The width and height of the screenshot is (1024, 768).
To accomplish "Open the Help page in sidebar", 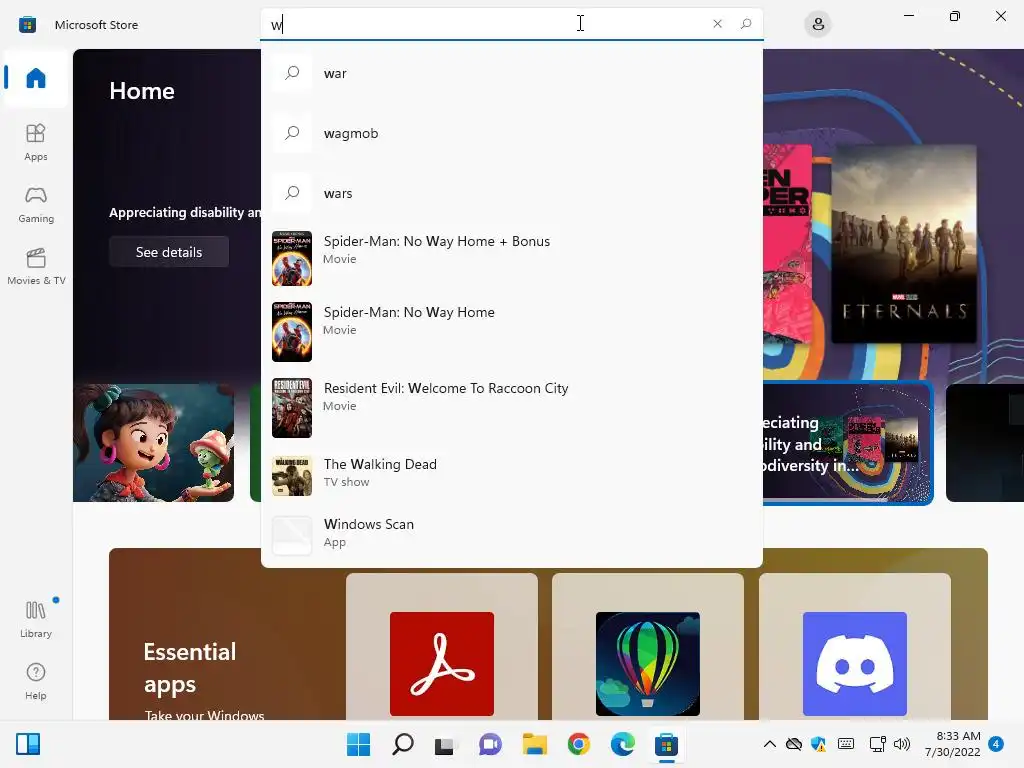I will (x=36, y=681).
